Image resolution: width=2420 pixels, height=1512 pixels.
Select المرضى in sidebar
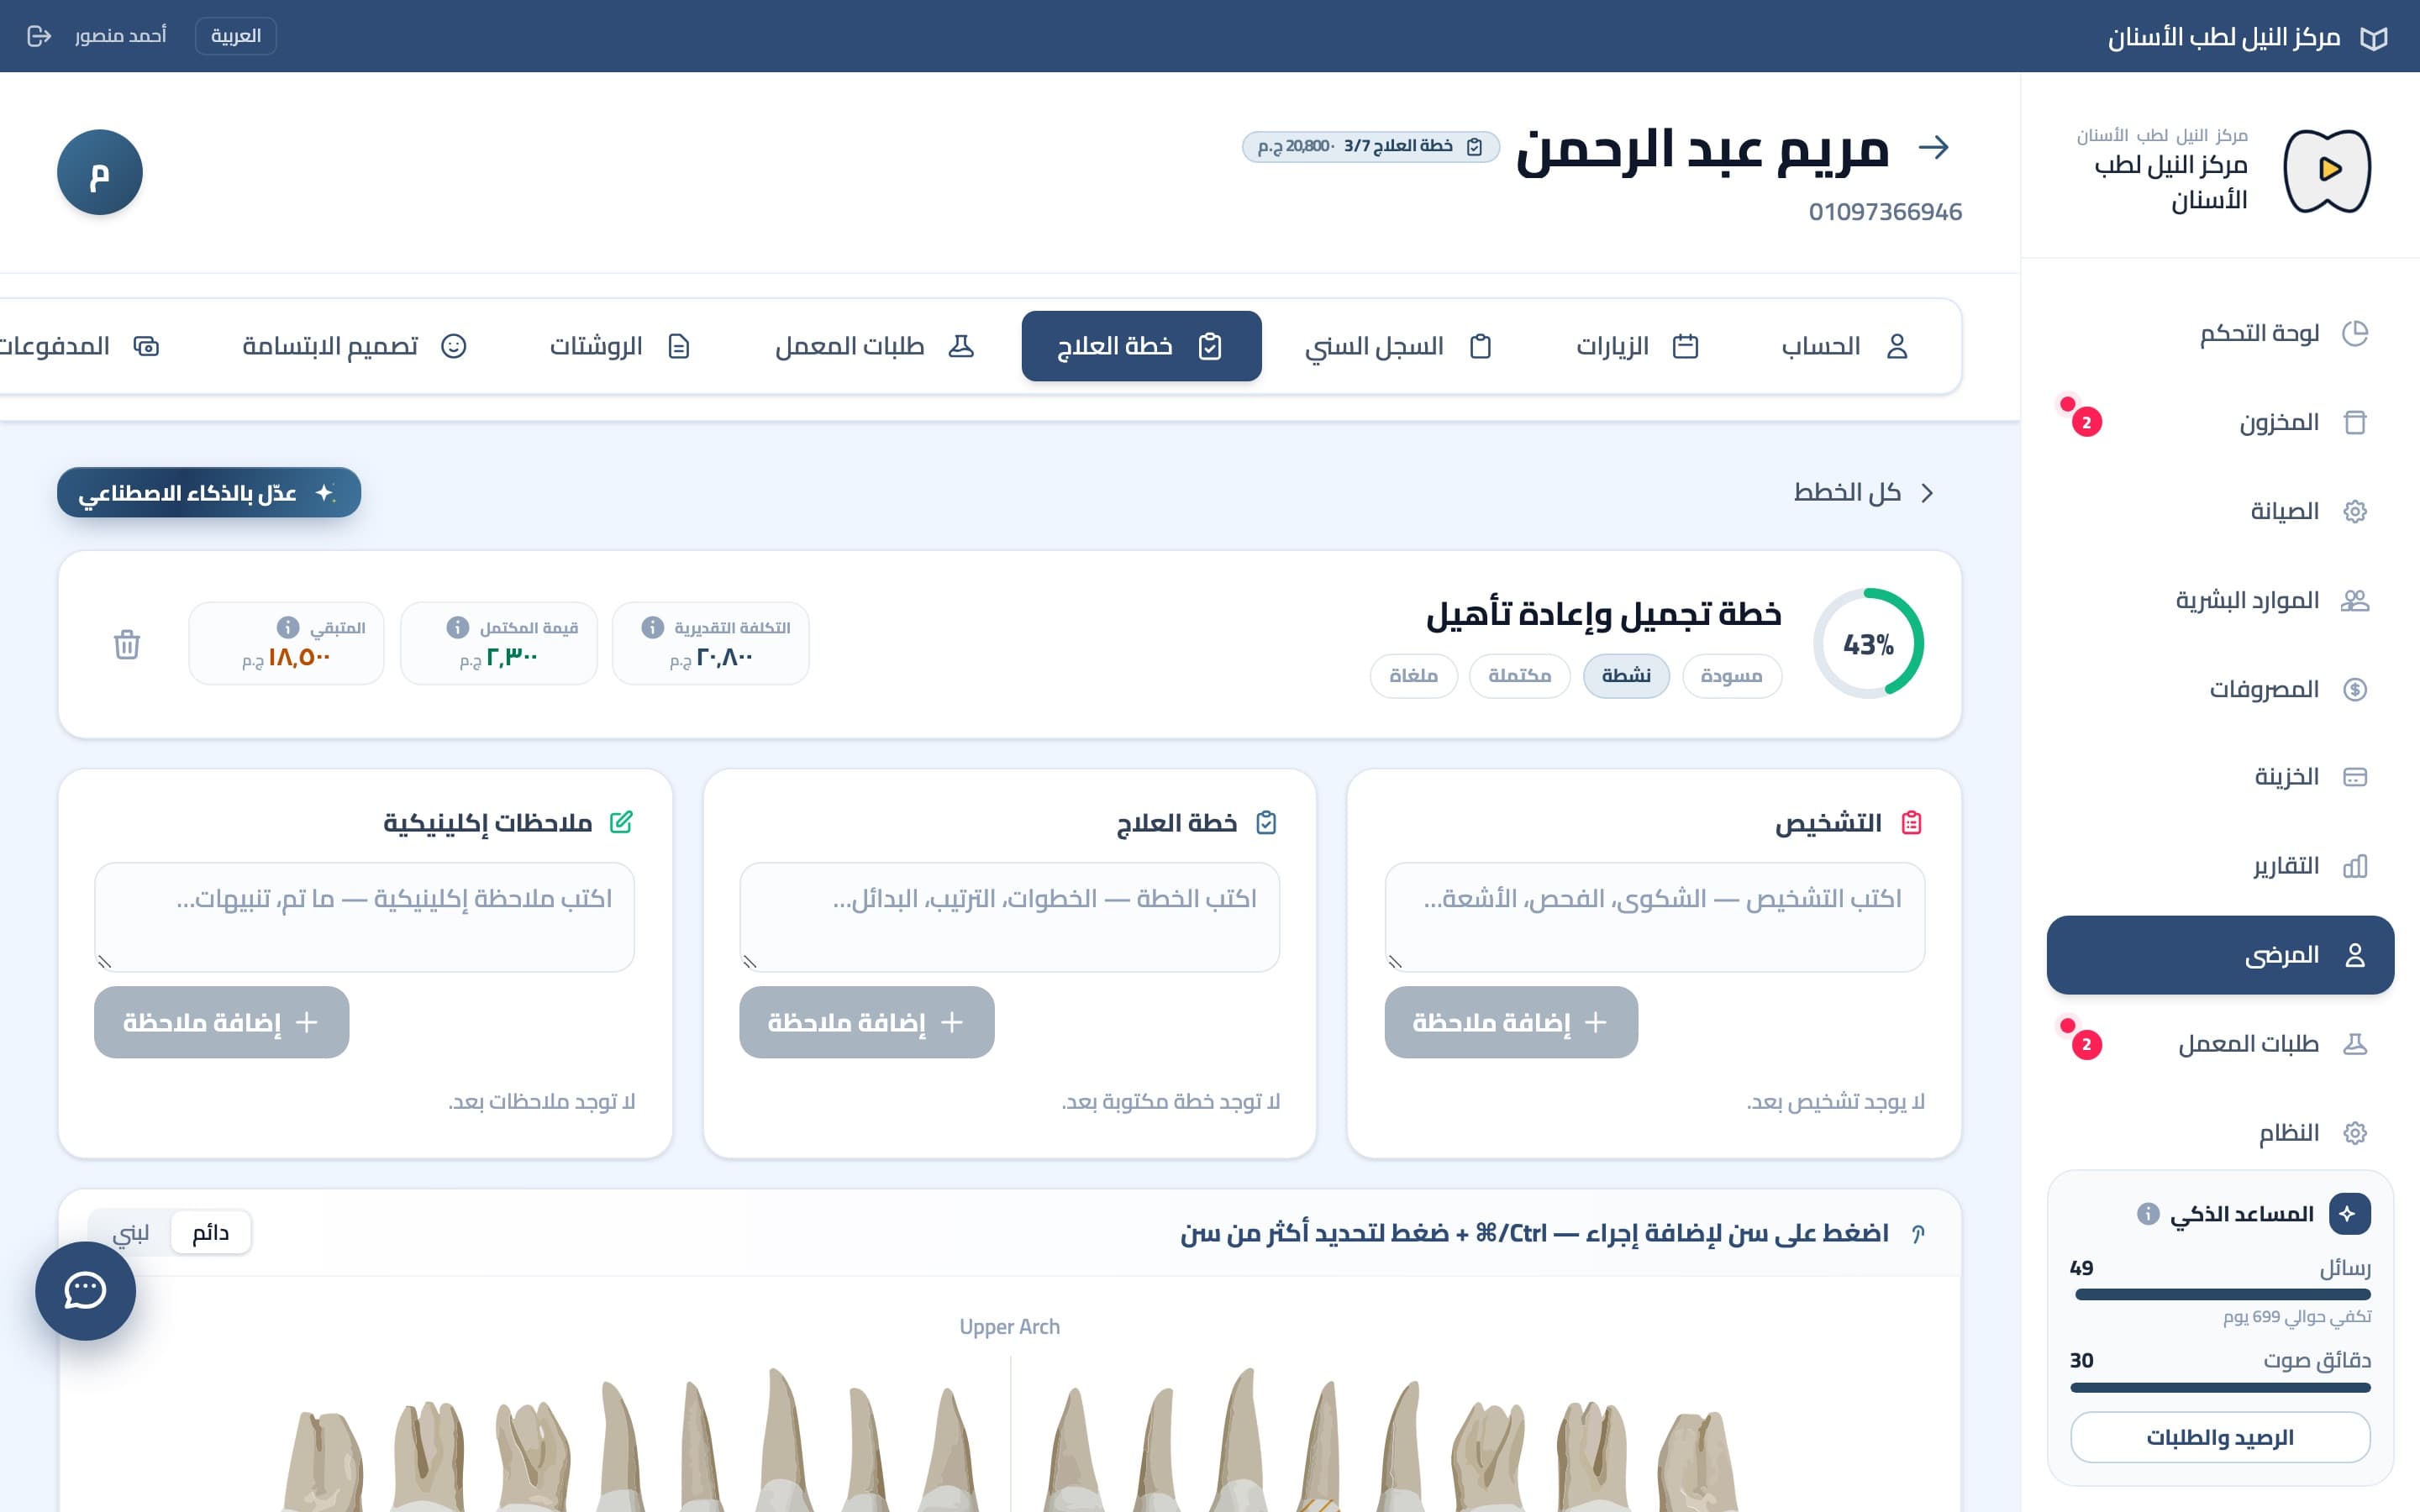coord(2220,955)
